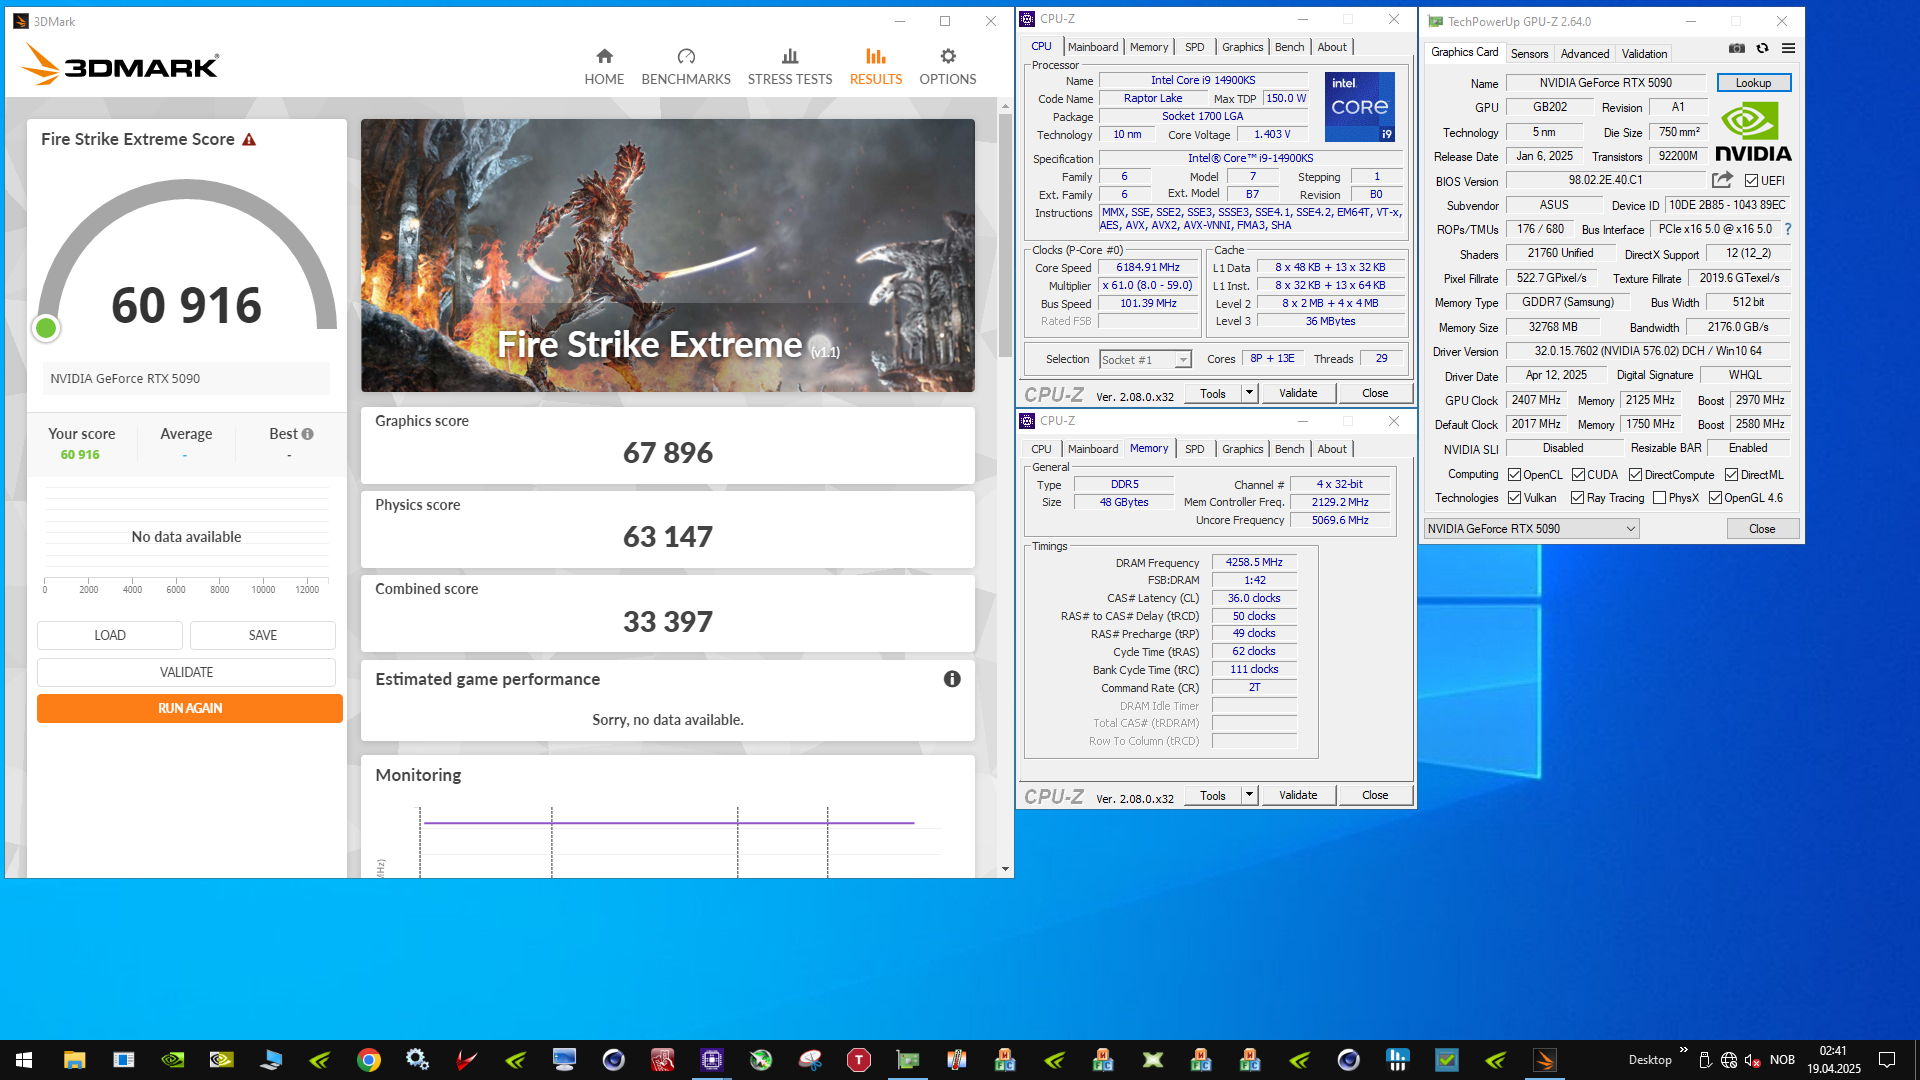This screenshot has height=1080, width=1920.
Task: Open the Socket #1 selection dropdown in CPU-Z
Action: point(1145,360)
